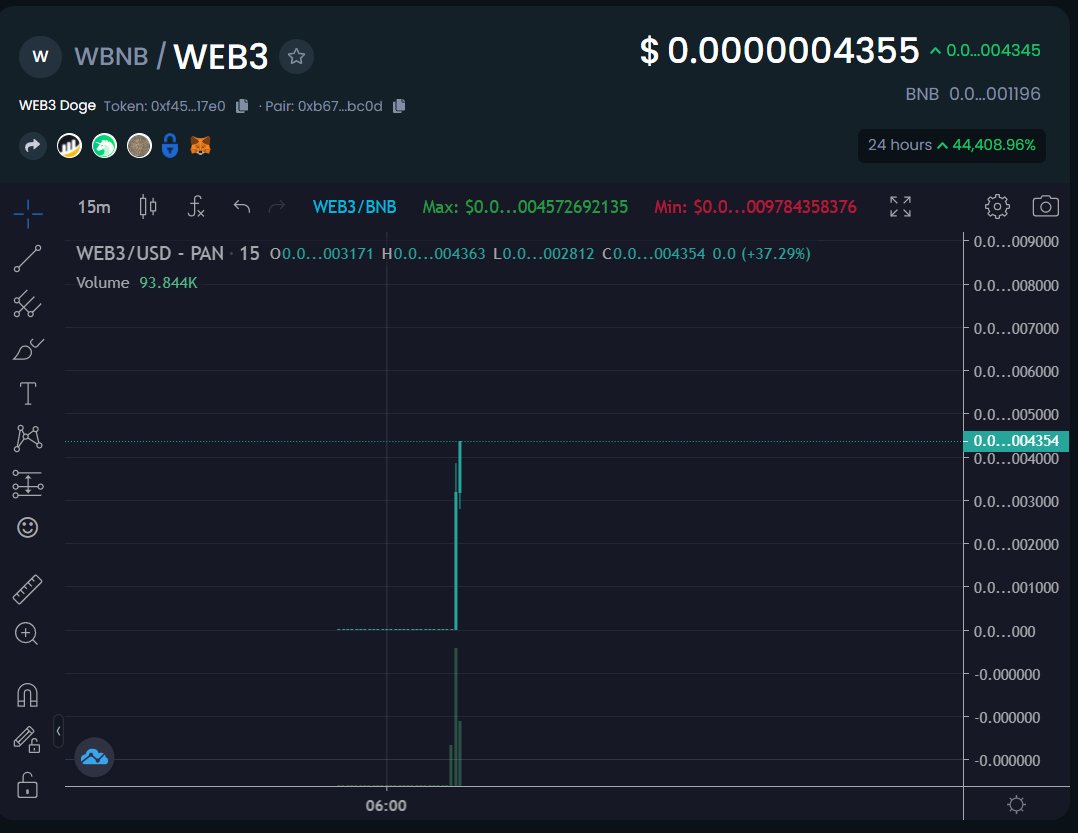Click the blue padlock icon

tap(170, 146)
